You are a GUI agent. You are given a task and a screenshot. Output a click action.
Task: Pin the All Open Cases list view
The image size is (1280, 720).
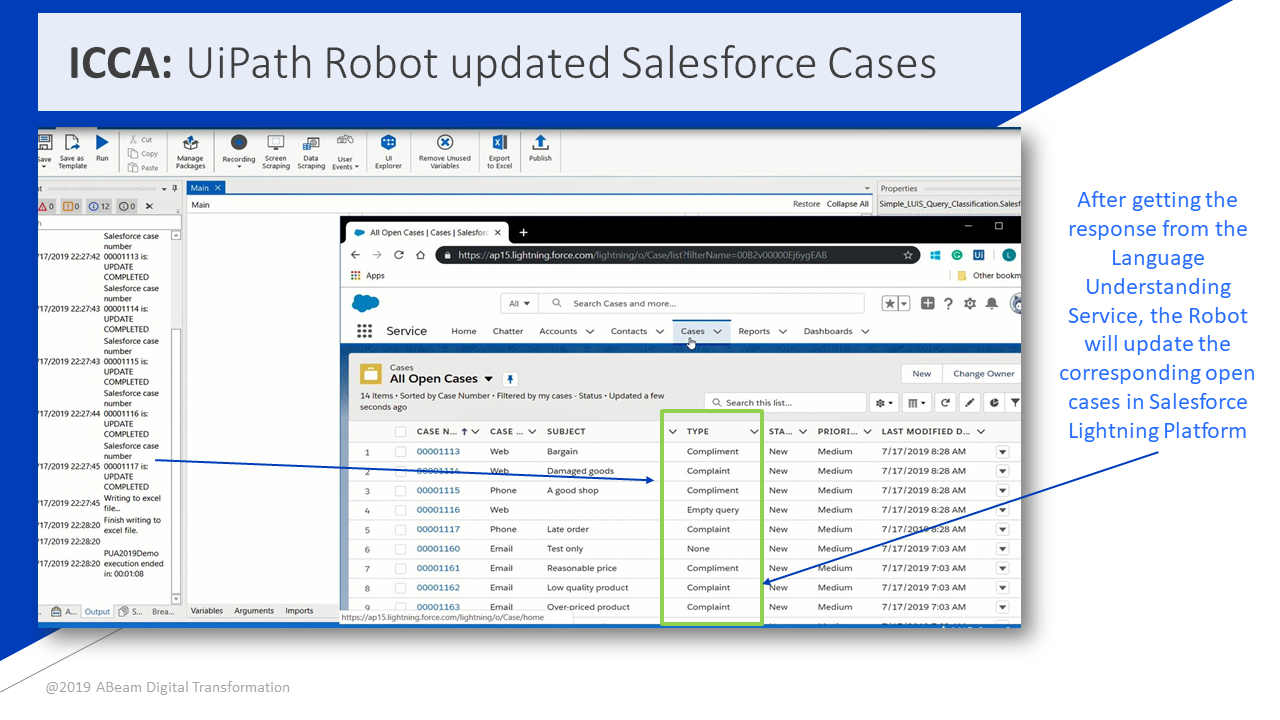510,379
